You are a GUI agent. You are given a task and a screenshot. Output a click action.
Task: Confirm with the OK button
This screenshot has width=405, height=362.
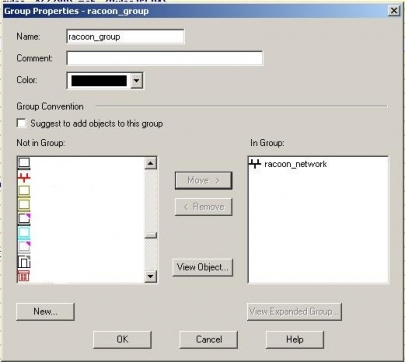122,339
